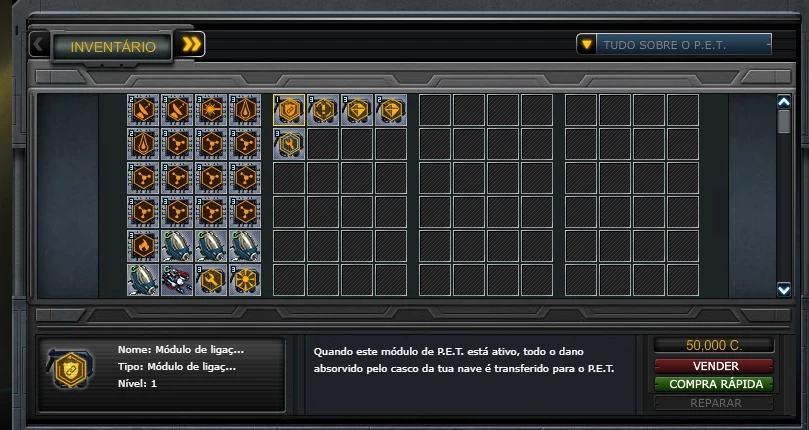Image resolution: width=809 pixels, height=430 pixels.
Task: Select the level 3 water drop module
Action: click(x=245, y=110)
